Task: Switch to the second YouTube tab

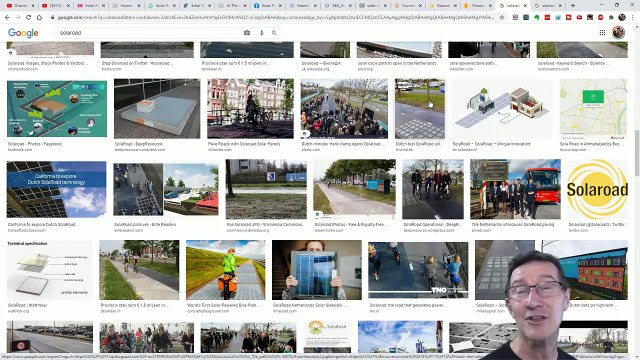Action: click(x=55, y=6)
